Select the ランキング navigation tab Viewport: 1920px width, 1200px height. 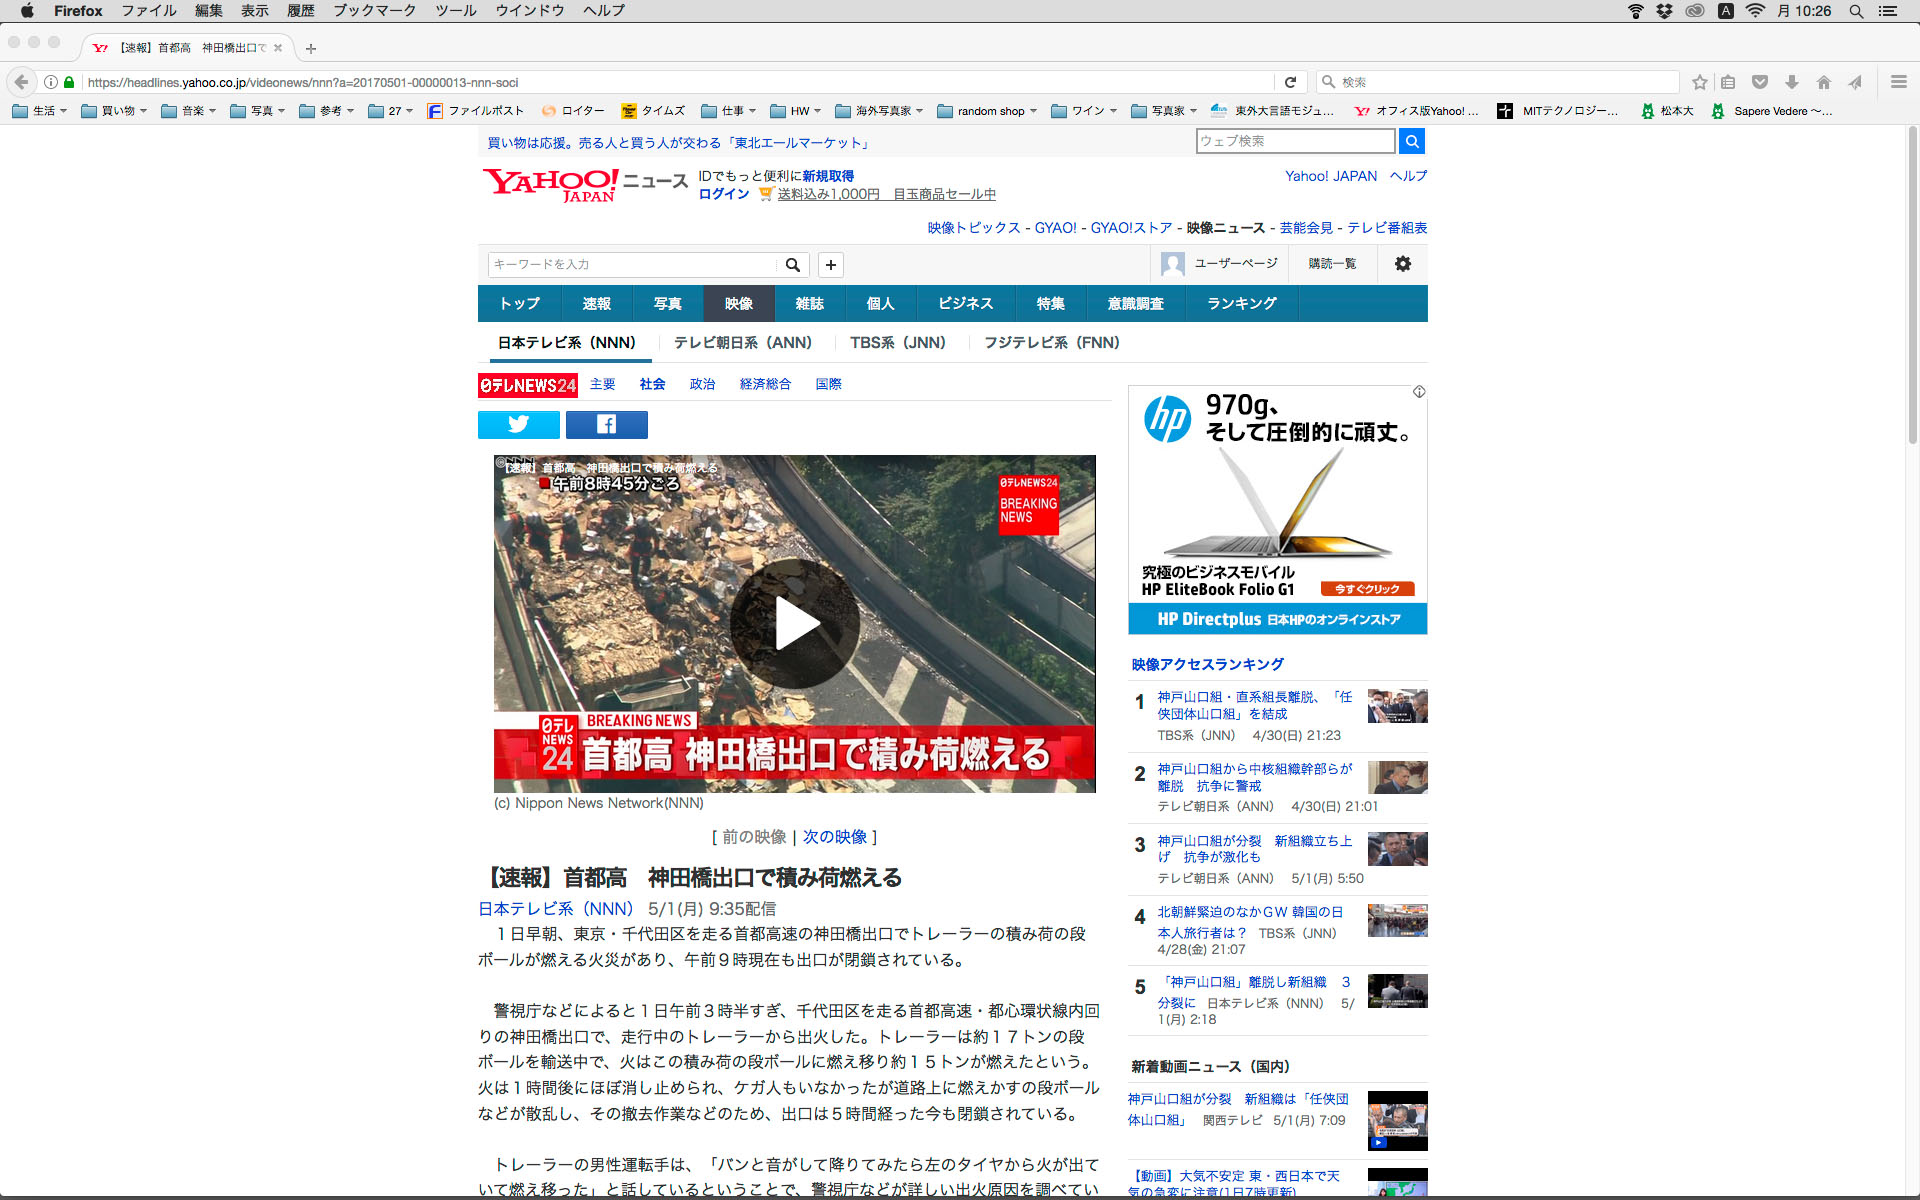pos(1241,304)
